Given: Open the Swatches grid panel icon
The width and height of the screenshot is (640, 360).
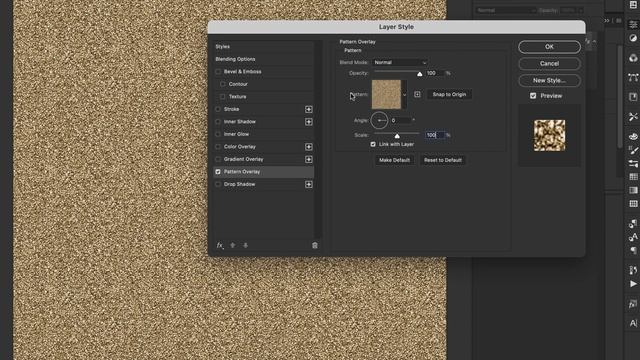Looking at the screenshot, I should pyautogui.click(x=633, y=177).
